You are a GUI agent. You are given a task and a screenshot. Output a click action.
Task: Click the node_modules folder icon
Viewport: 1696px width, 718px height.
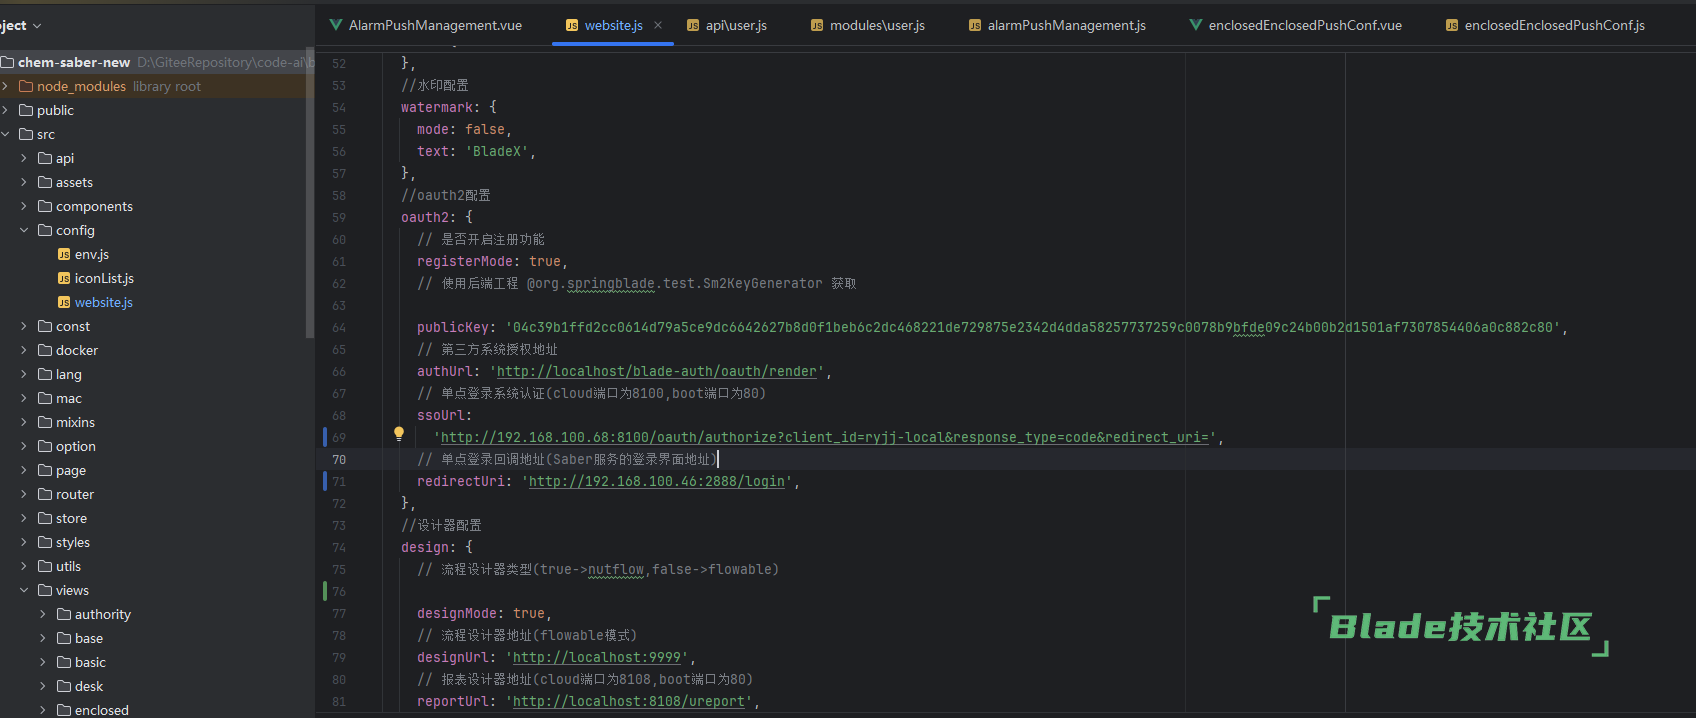pyautogui.click(x=26, y=86)
